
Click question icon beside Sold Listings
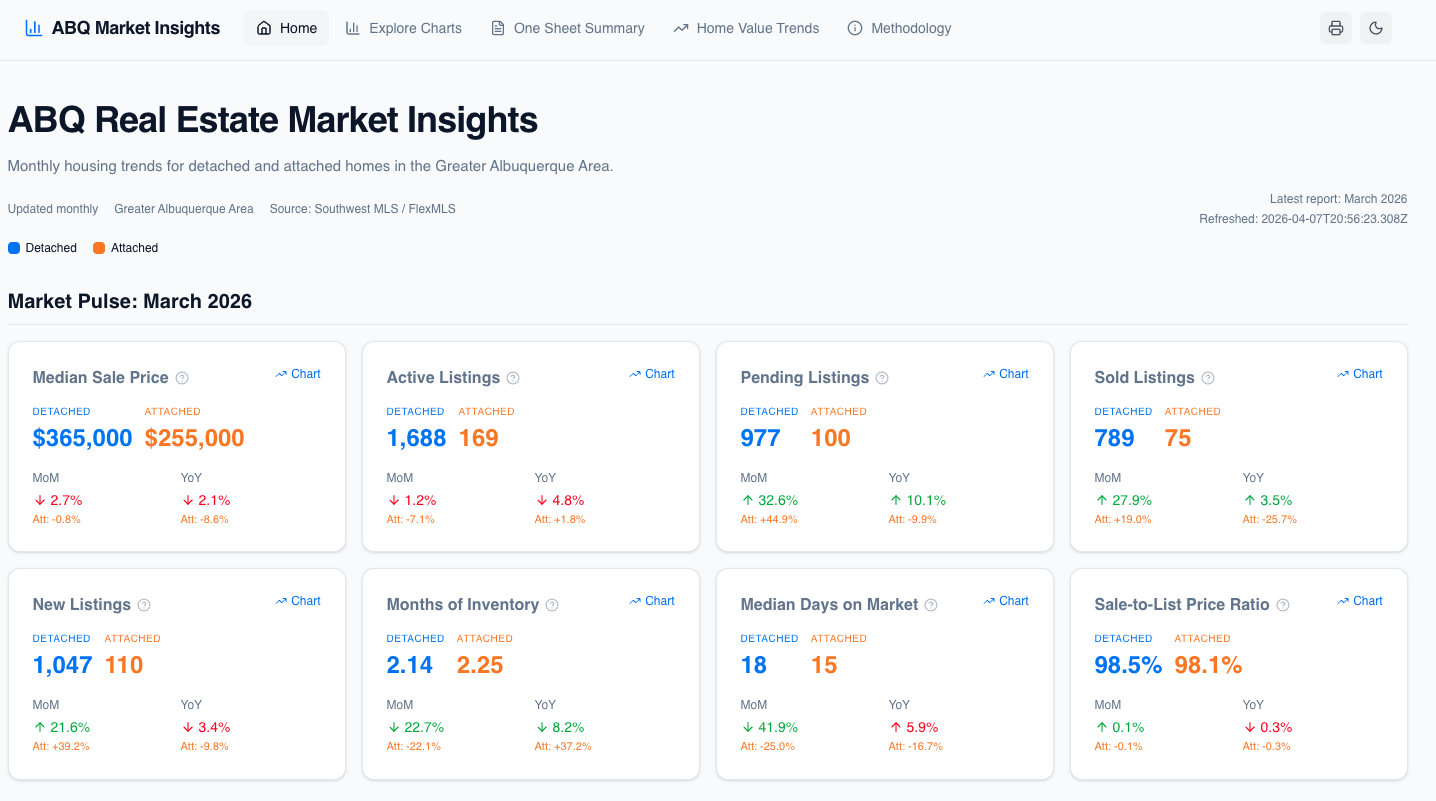1208,378
